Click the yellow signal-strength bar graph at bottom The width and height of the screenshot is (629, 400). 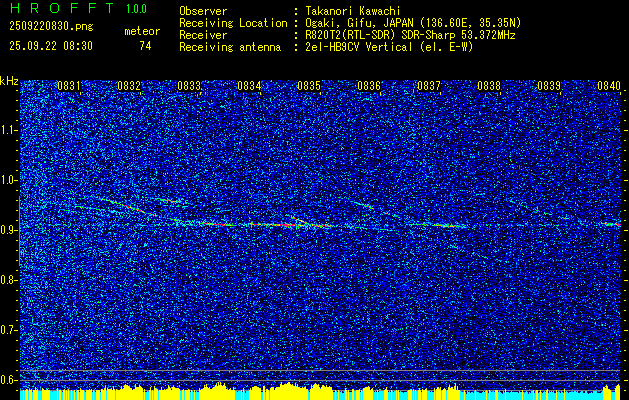(x=320, y=392)
